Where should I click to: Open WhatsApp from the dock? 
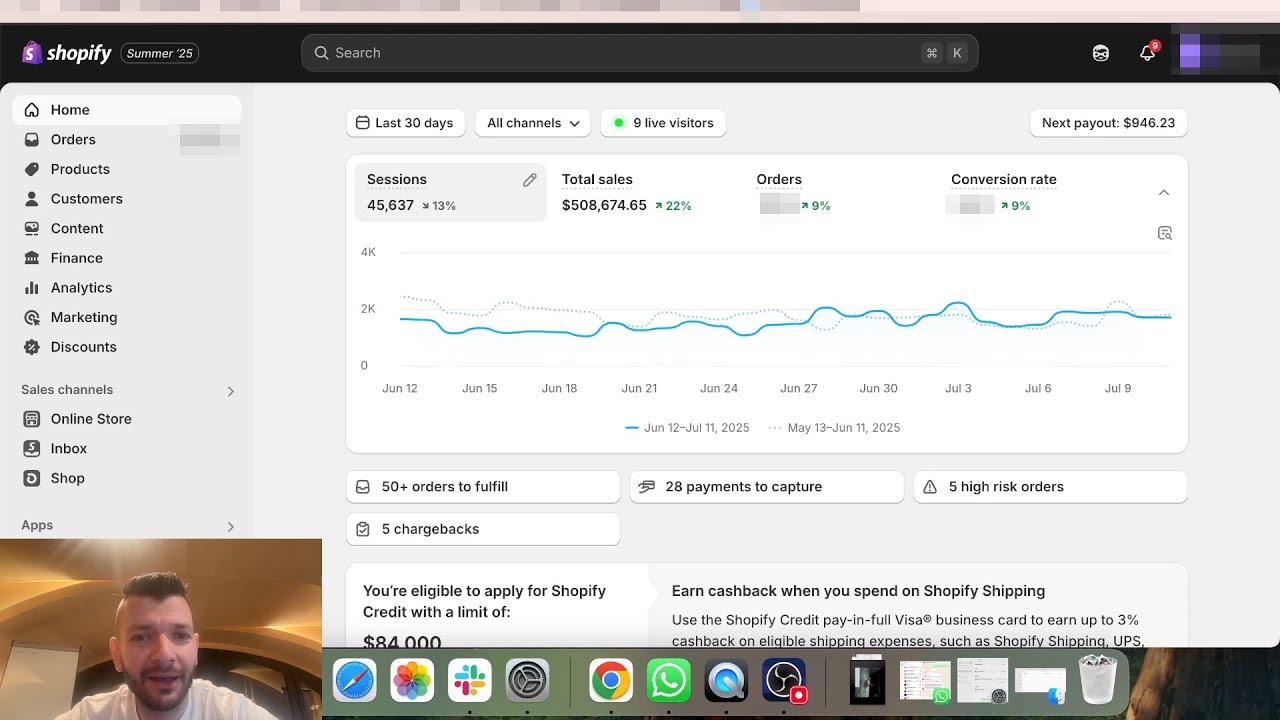(668, 681)
